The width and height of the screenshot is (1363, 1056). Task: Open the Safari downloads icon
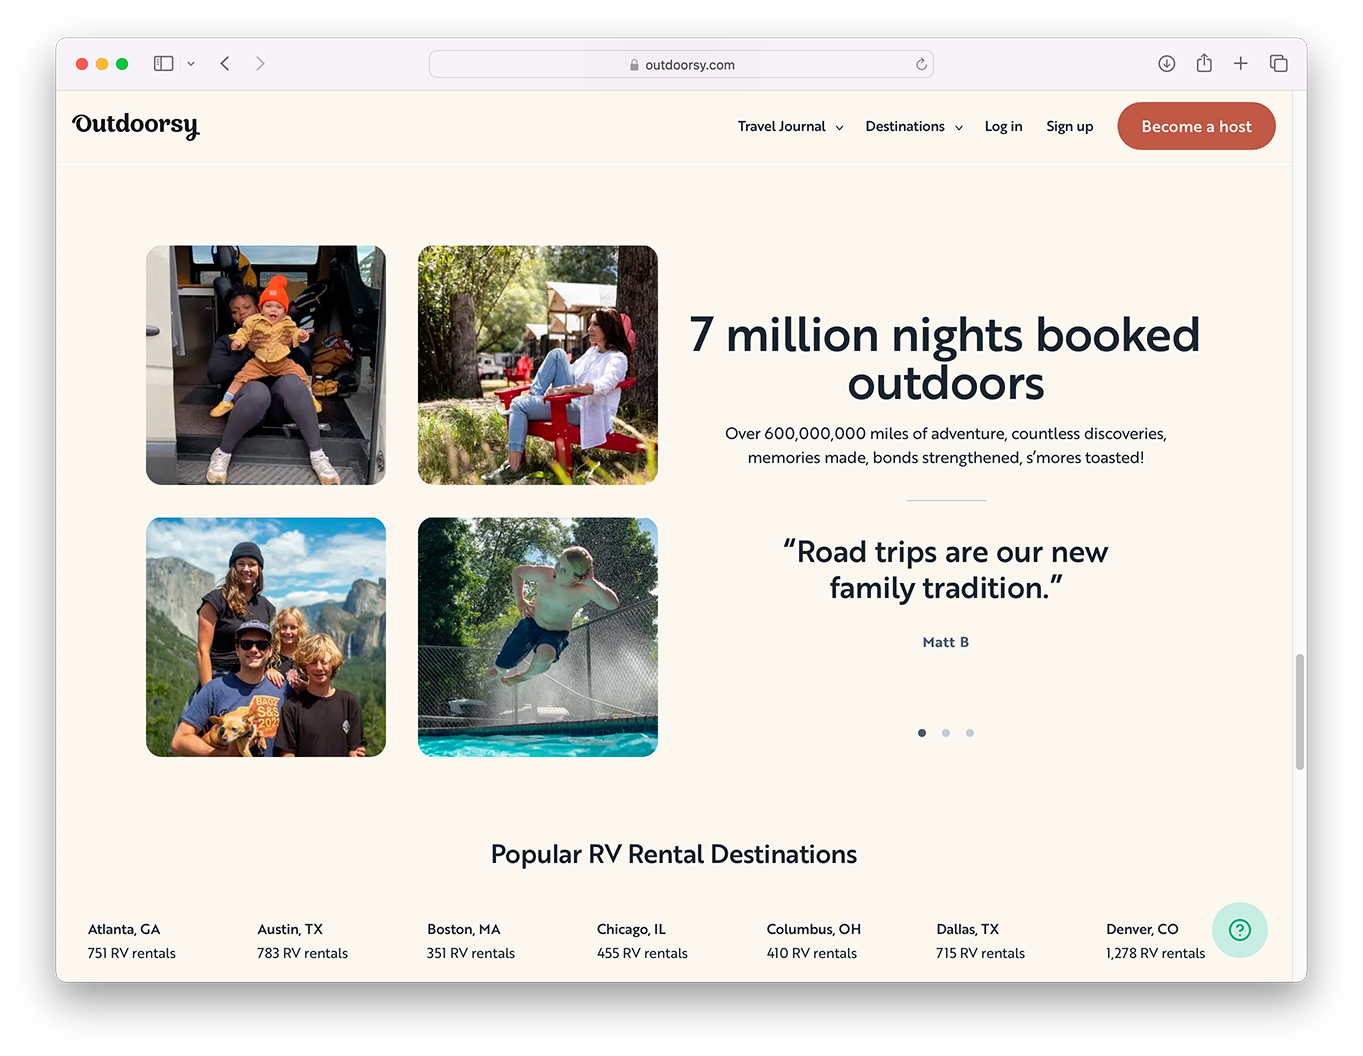(1166, 64)
